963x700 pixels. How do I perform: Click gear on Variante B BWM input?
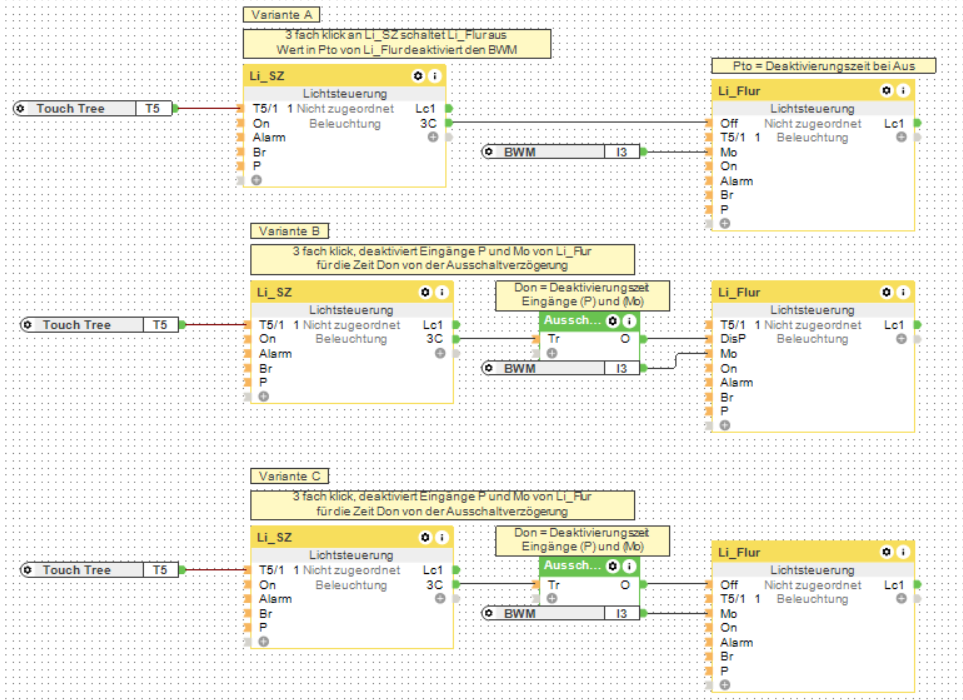click(x=489, y=368)
